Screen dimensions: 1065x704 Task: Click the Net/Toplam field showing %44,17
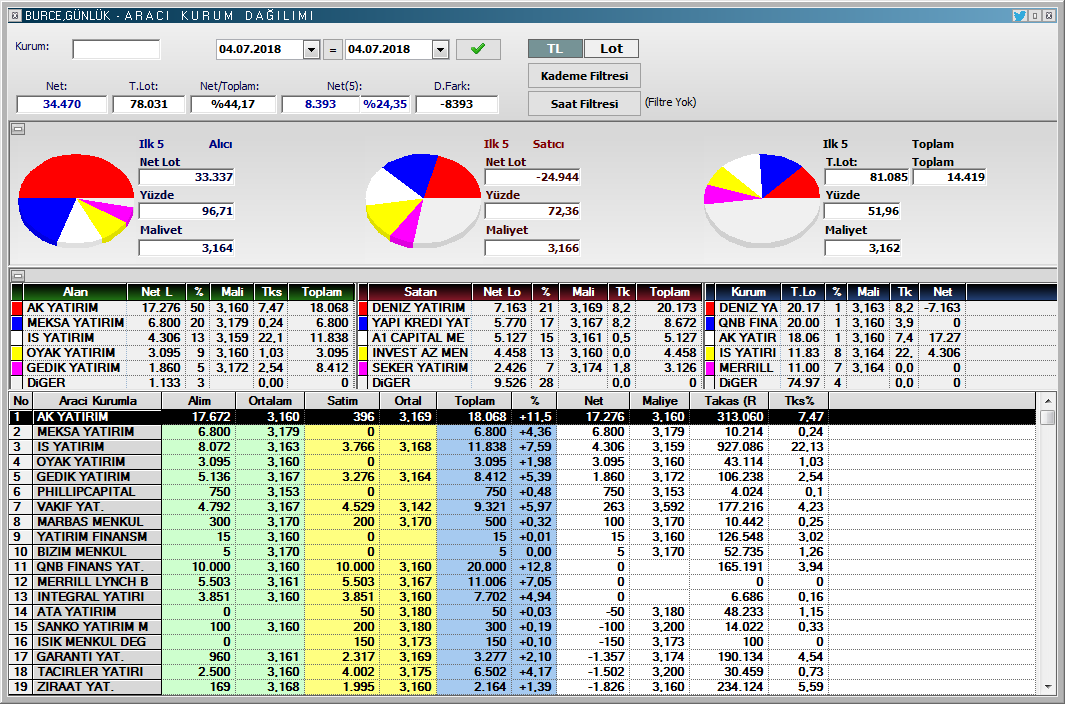[x=233, y=104]
